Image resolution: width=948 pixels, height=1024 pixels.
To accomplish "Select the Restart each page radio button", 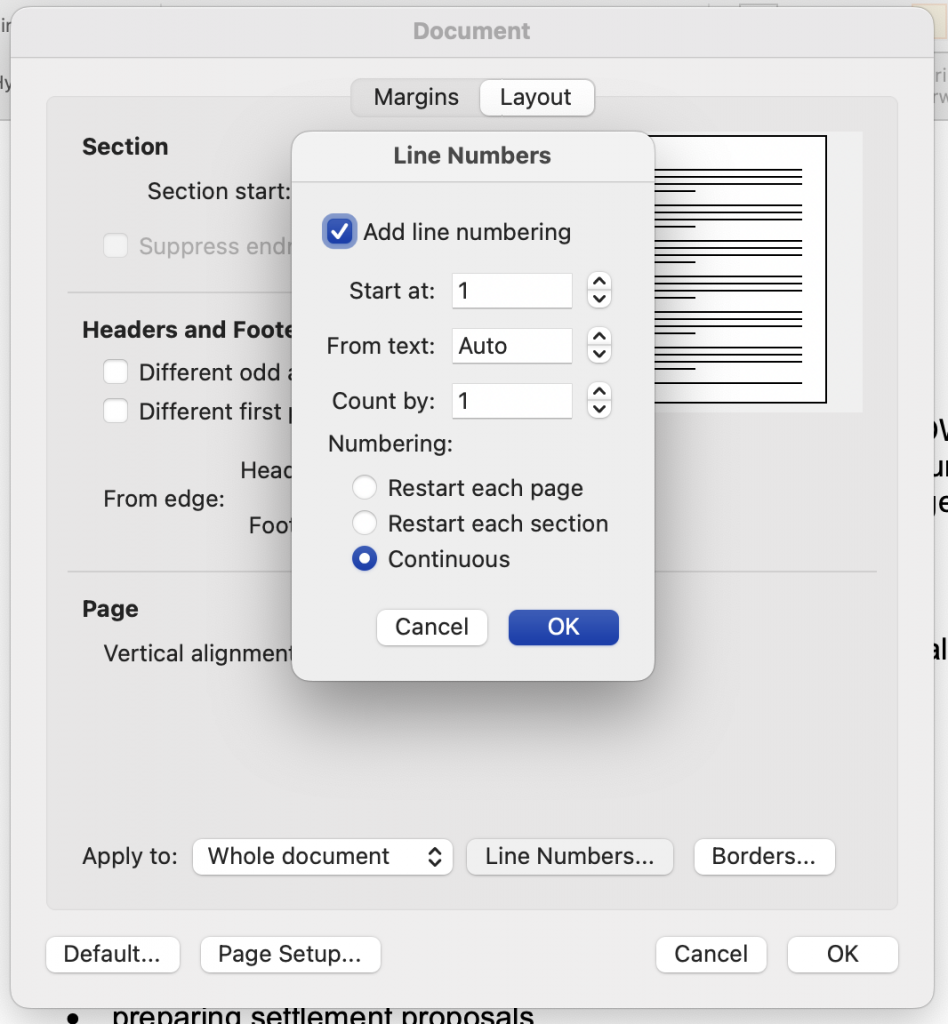I will (364, 487).
